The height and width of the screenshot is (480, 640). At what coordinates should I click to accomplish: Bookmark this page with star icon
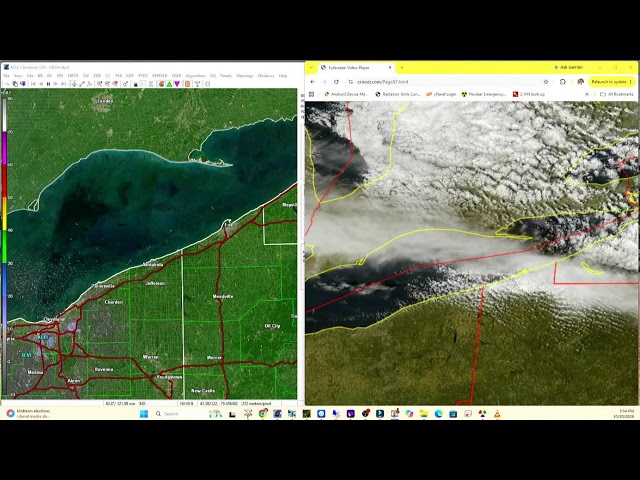[x=546, y=82]
